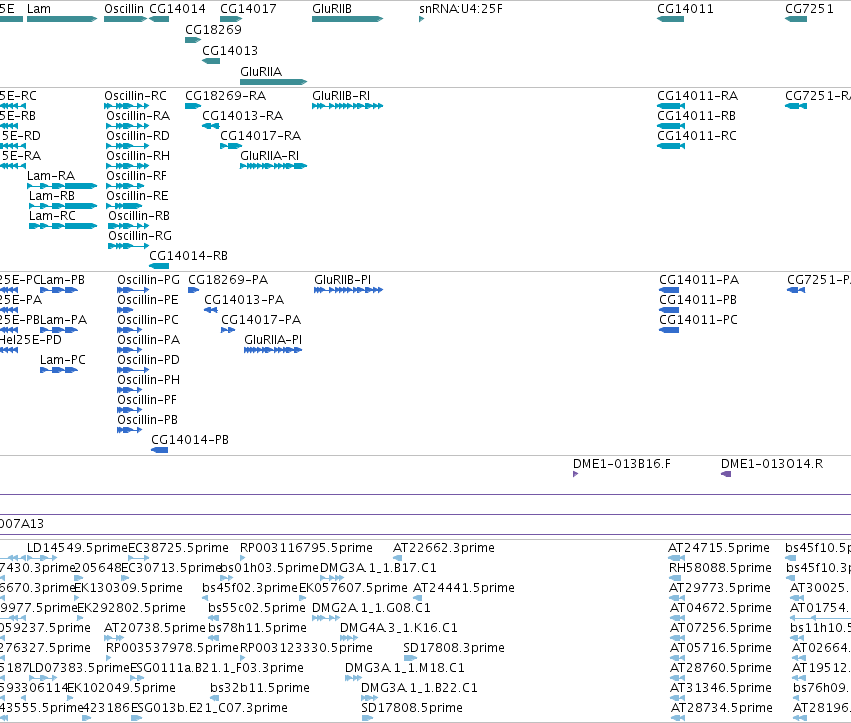Click the Oscillin-PH protein label
Screen dimensions: 851x723
pos(148,379)
